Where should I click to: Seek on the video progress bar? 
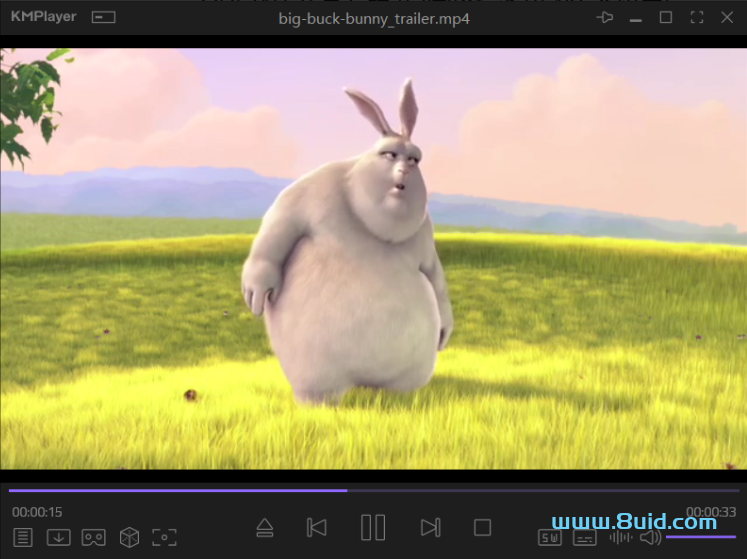tap(374, 490)
